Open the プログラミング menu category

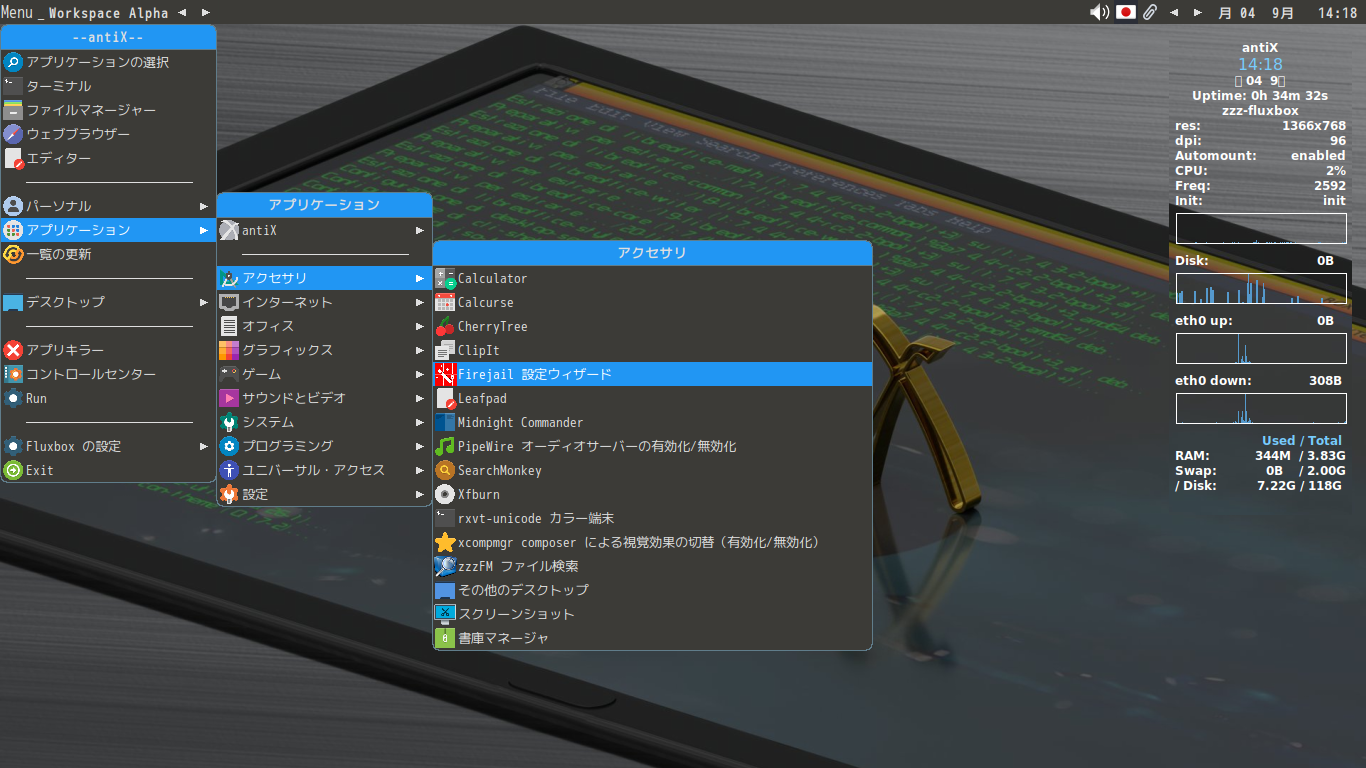[x=324, y=446]
